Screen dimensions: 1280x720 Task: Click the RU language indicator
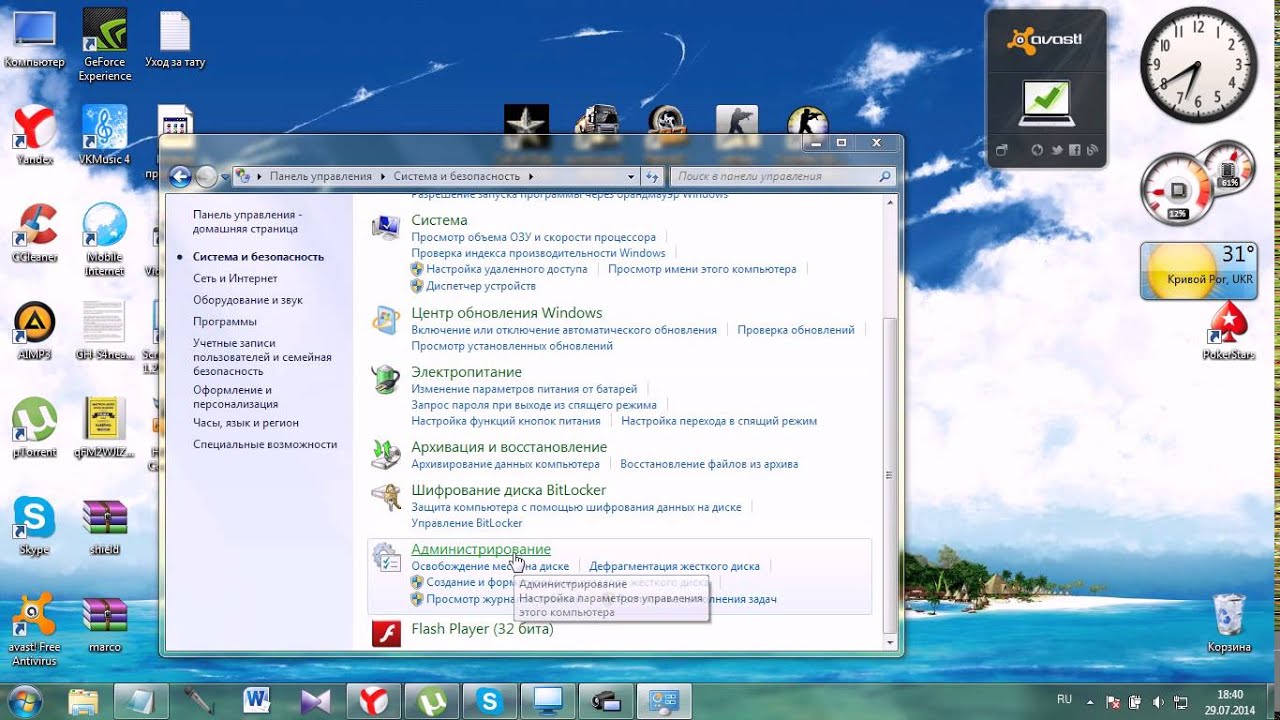pos(1065,700)
